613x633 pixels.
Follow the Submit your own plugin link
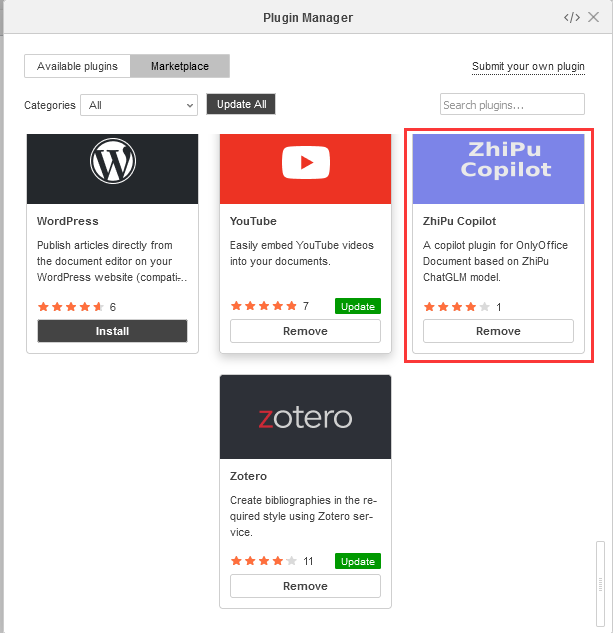pos(528,66)
